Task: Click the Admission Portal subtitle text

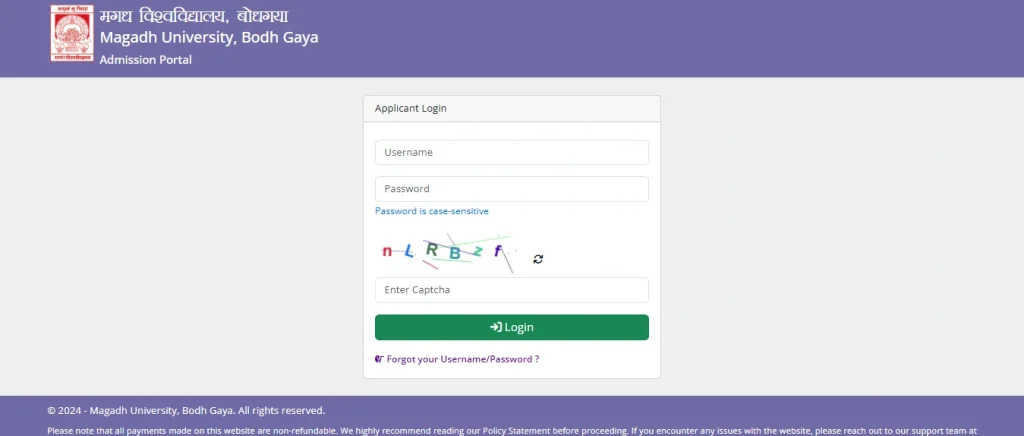Action: pyautogui.click(x=145, y=60)
